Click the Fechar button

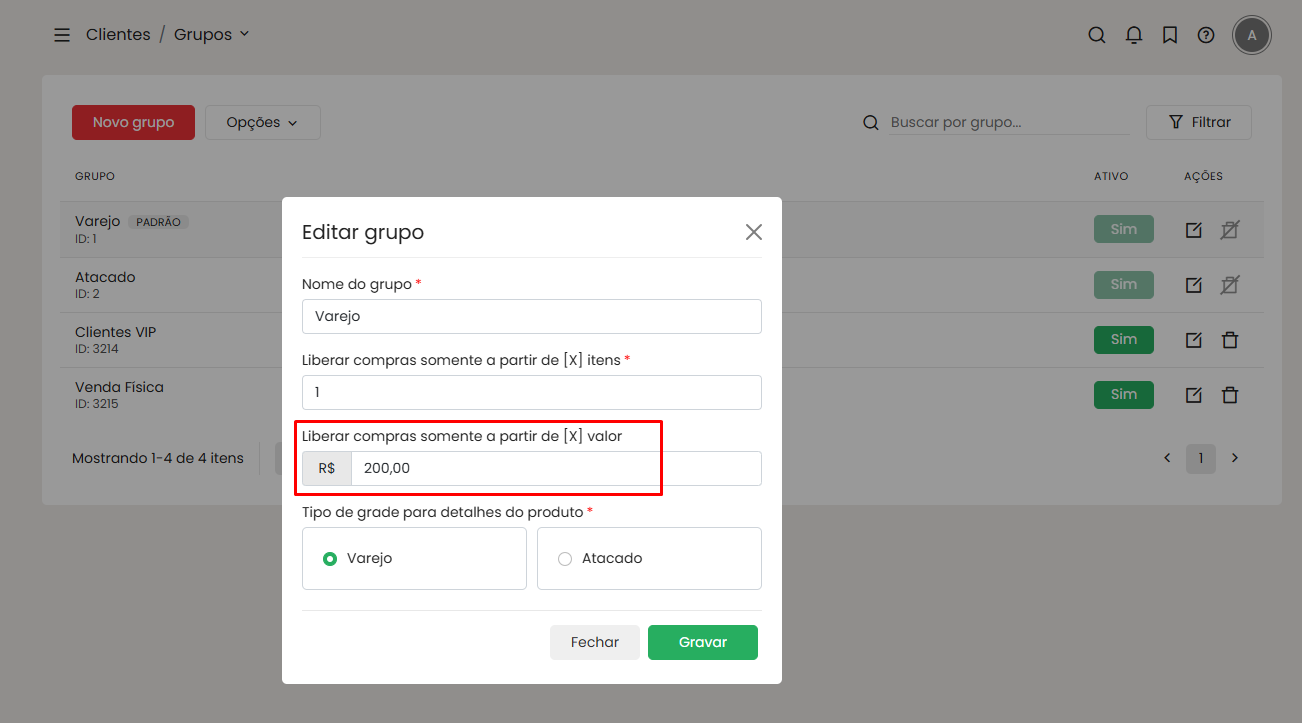pyautogui.click(x=594, y=642)
